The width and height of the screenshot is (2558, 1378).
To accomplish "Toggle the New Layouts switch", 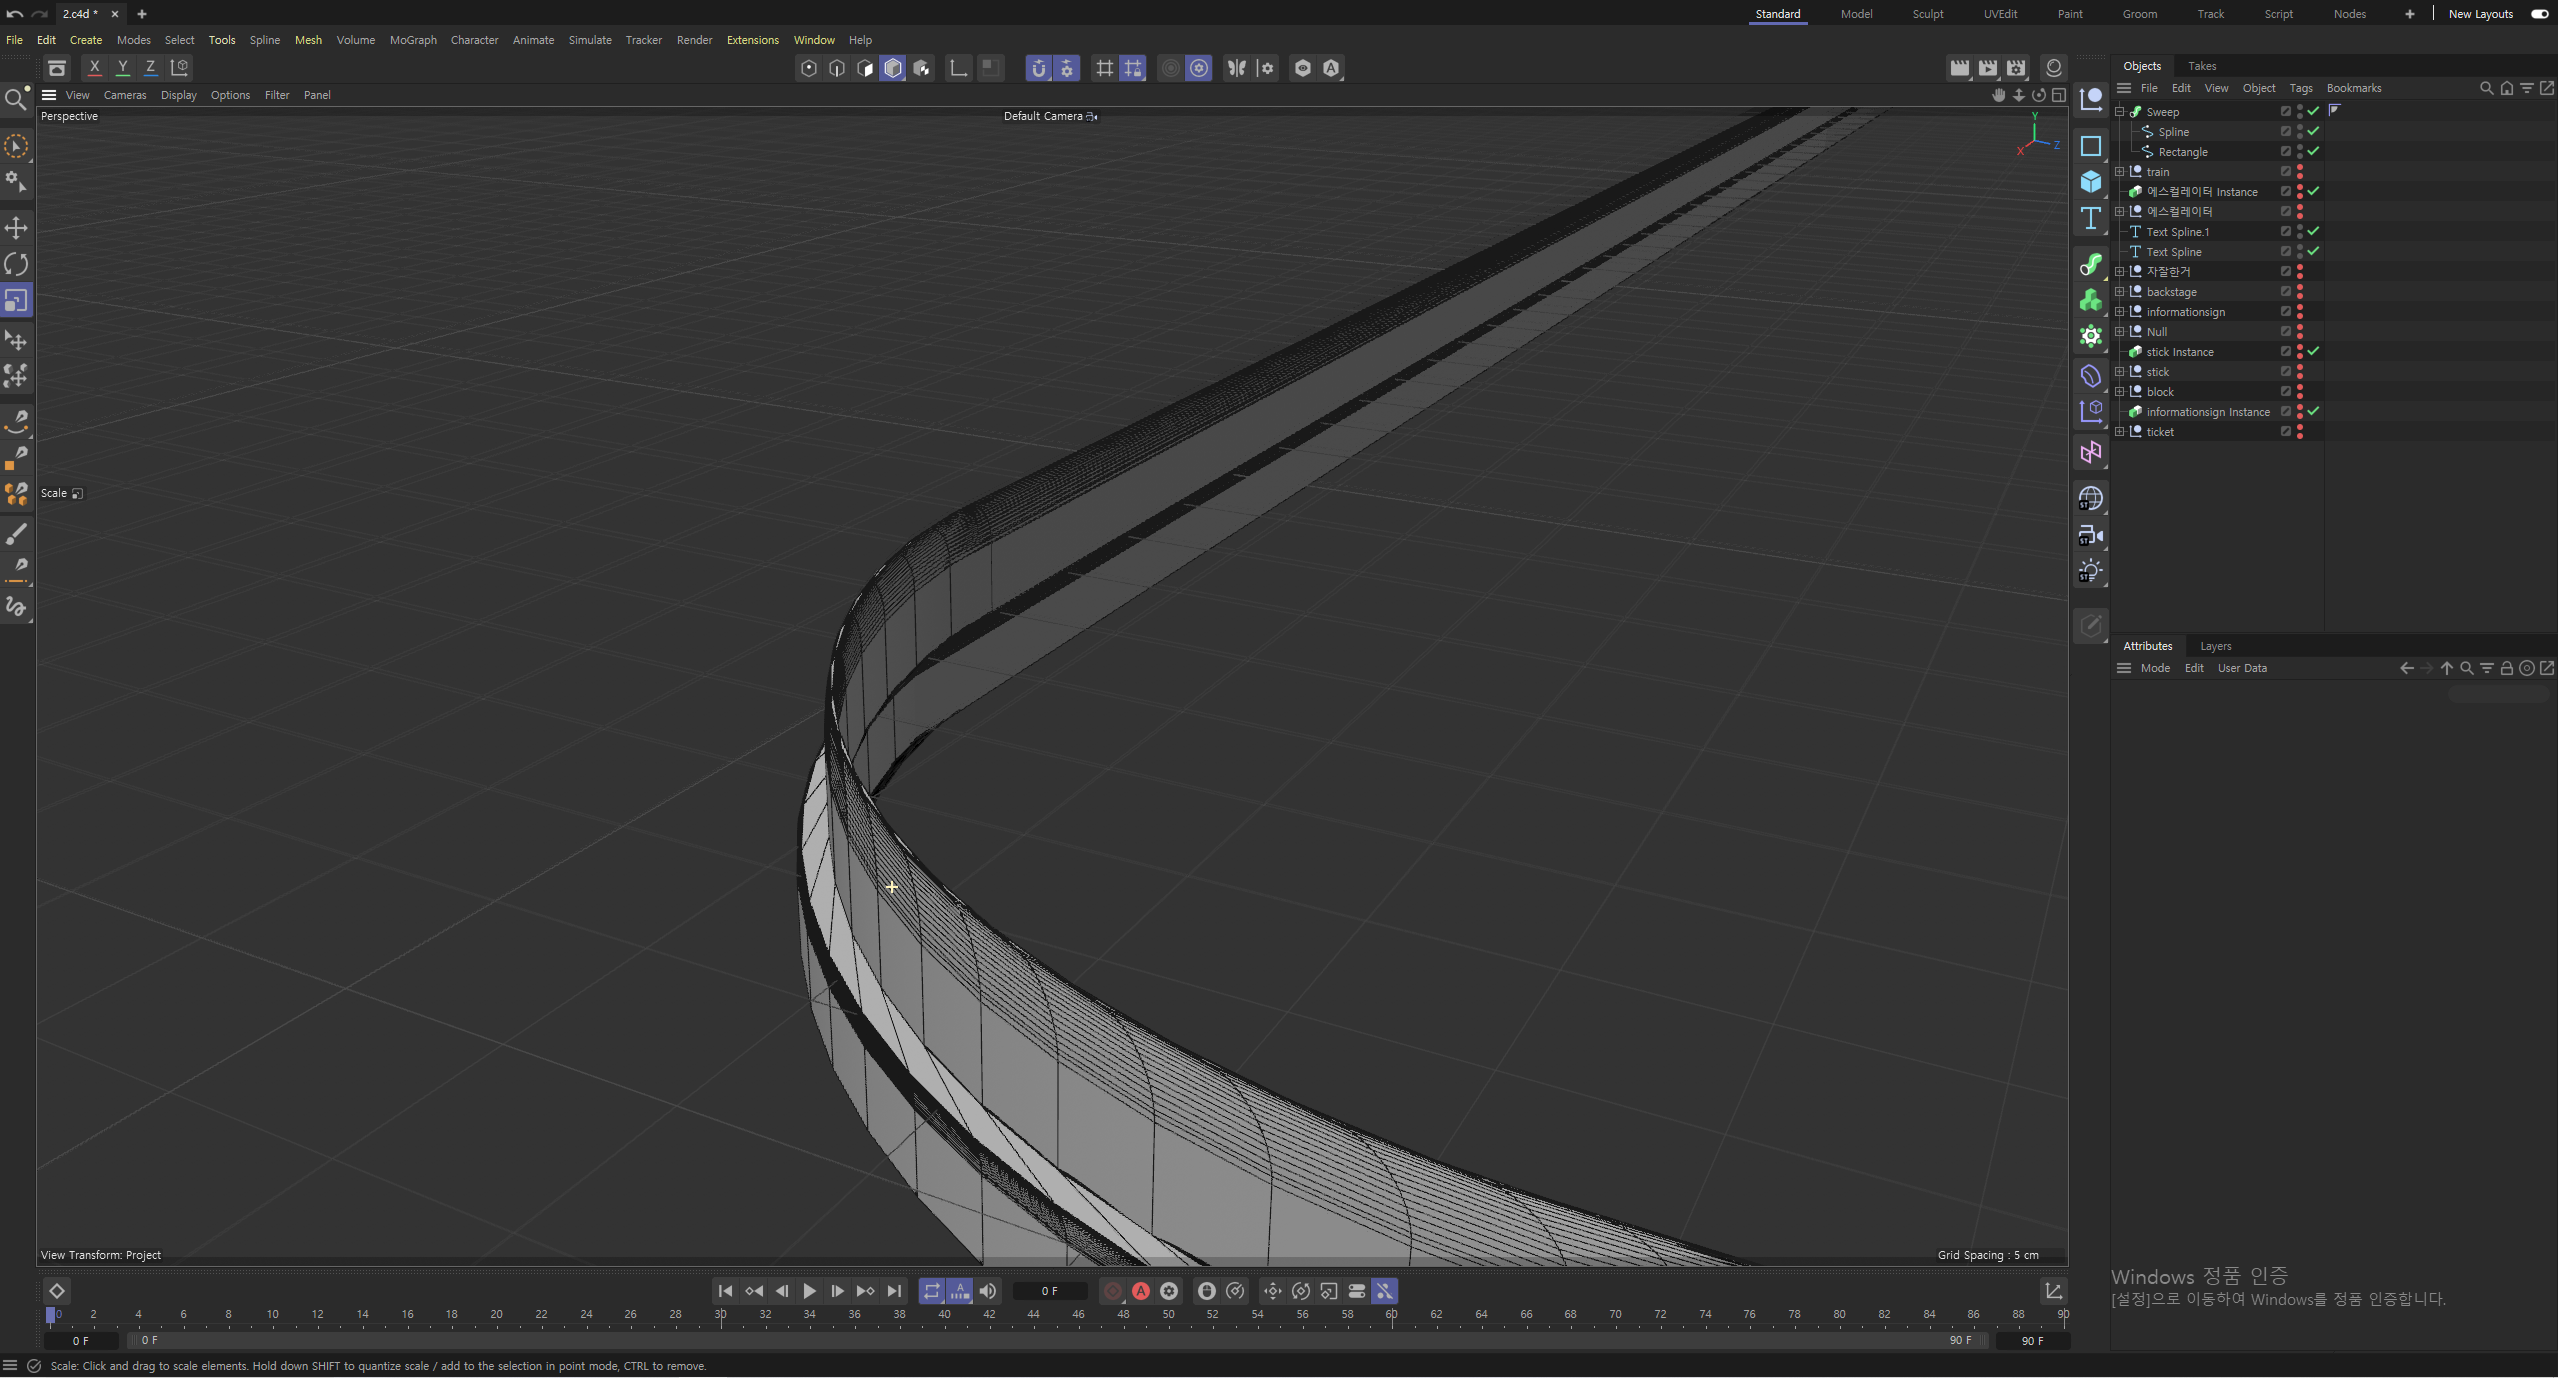I will coord(2539,14).
